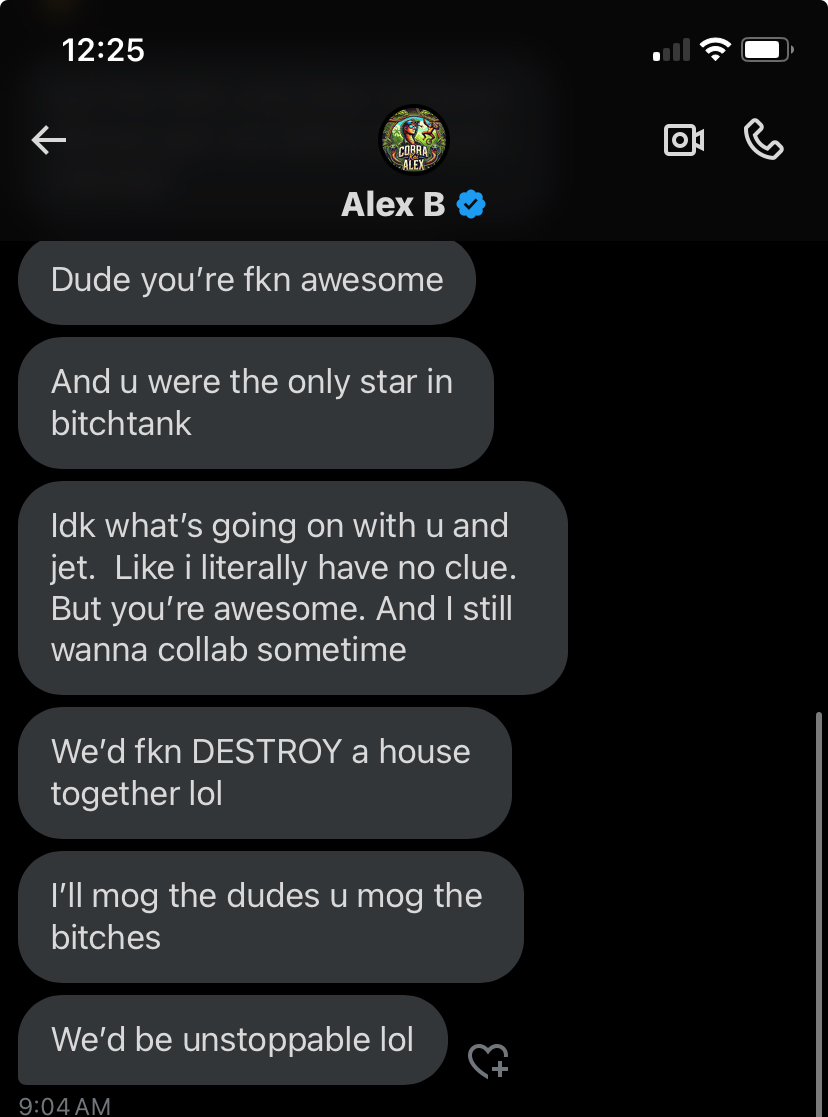Open the Cobra Alex profile picture
This screenshot has height=1117, width=828.
[413, 140]
